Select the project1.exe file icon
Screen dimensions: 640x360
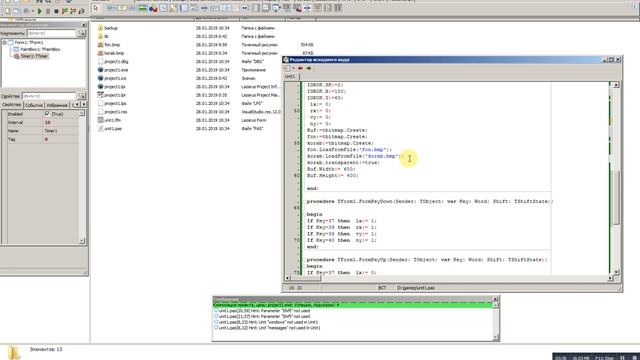click(x=100, y=70)
